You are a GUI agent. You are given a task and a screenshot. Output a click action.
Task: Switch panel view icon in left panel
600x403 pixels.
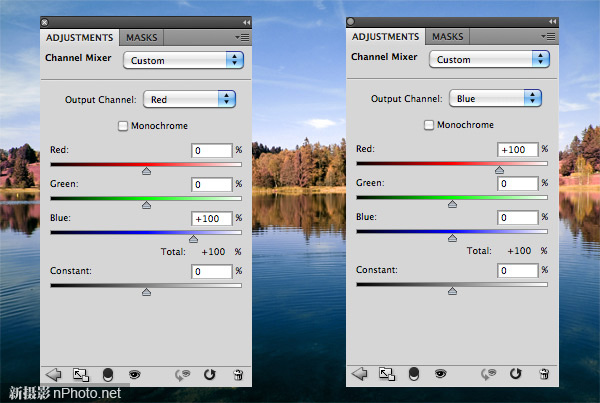pyautogui.click(x=81, y=375)
